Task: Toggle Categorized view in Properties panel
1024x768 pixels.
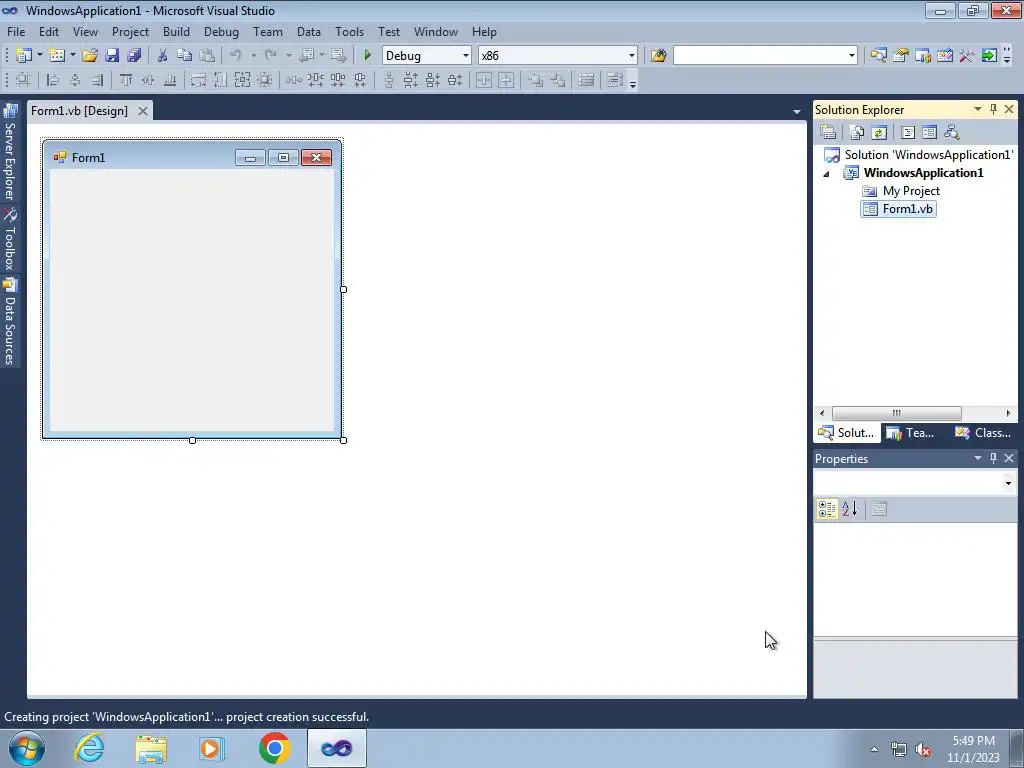Action: (x=827, y=509)
